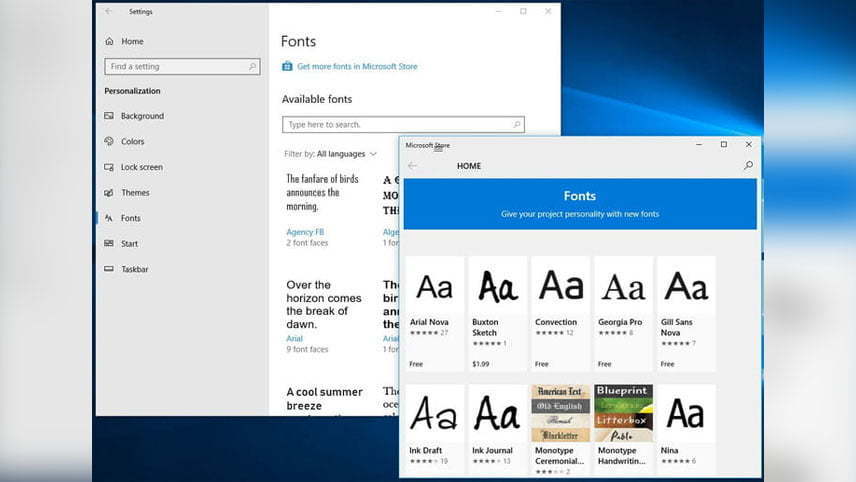Image resolution: width=856 pixels, height=482 pixels.
Task: Select Start settings page
Action: point(129,243)
